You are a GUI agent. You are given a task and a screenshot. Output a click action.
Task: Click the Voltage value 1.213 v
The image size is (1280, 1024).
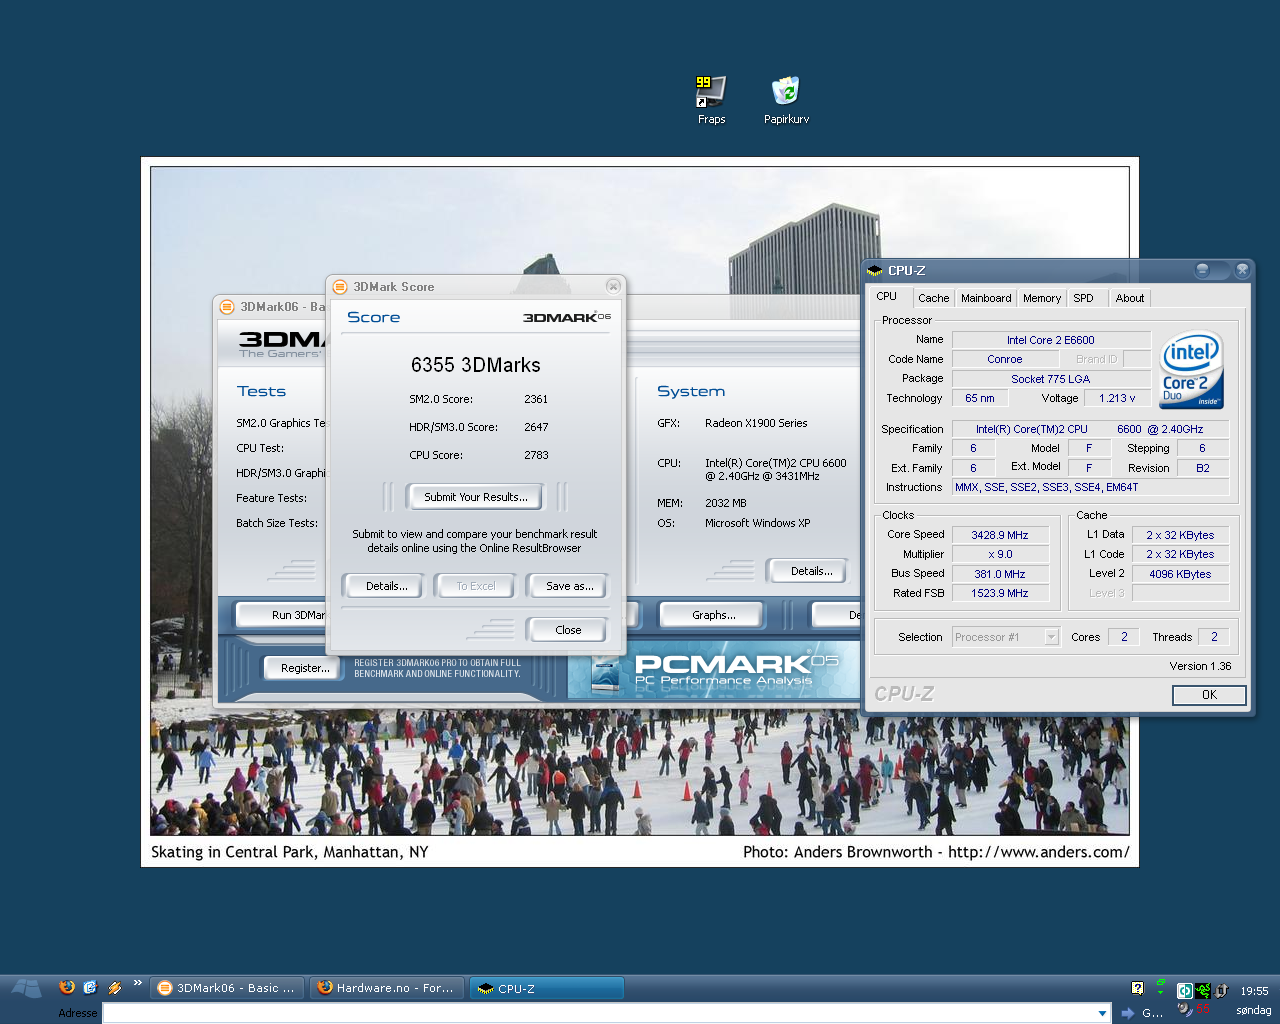point(1117,398)
